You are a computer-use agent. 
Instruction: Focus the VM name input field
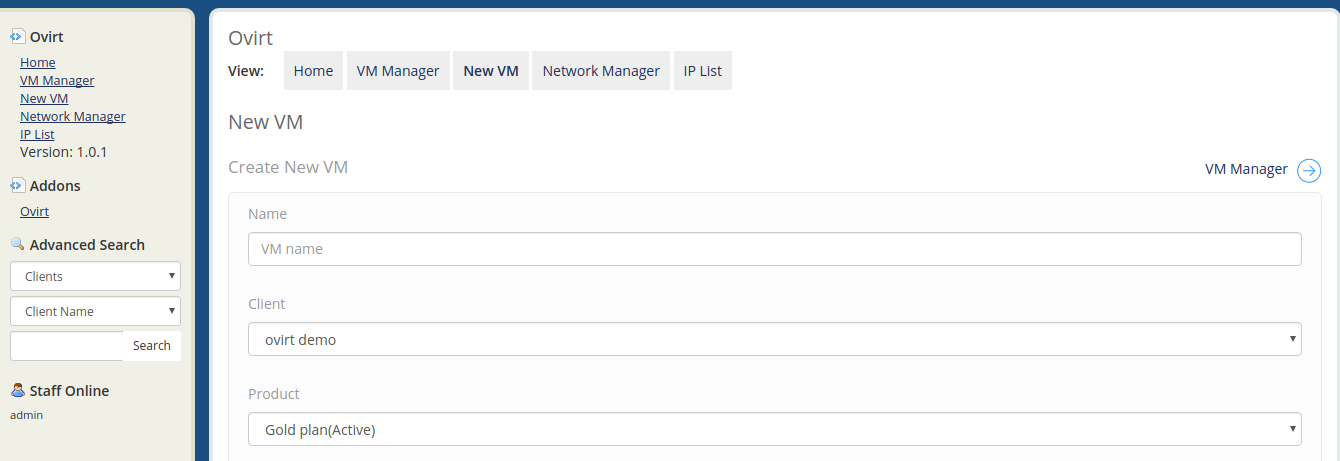775,249
